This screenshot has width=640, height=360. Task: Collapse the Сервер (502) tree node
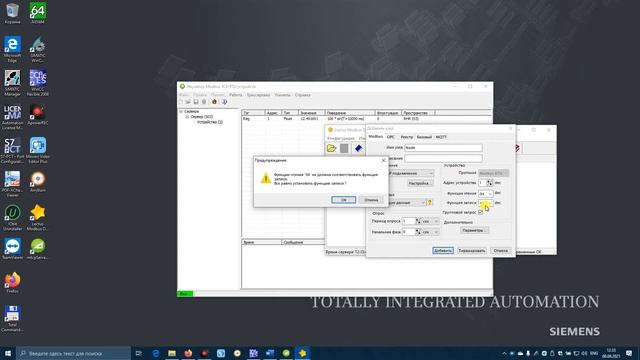point(187,117)
